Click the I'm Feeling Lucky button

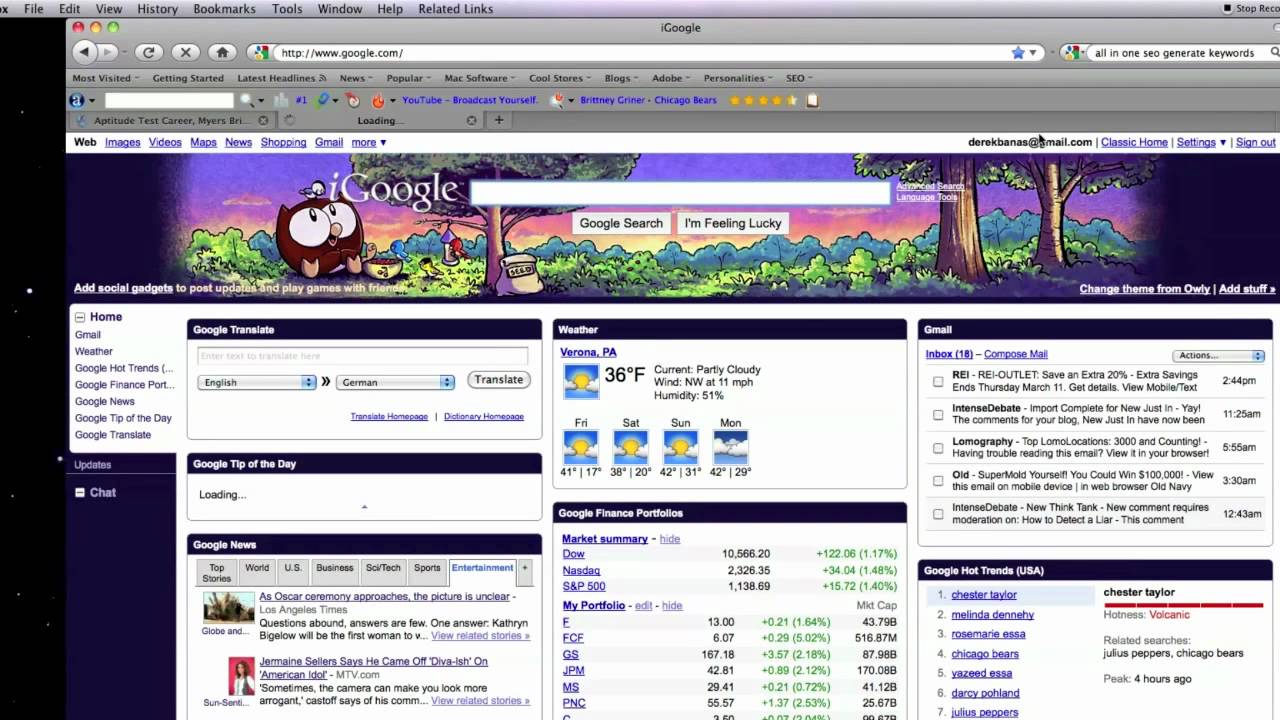[733, 223]
